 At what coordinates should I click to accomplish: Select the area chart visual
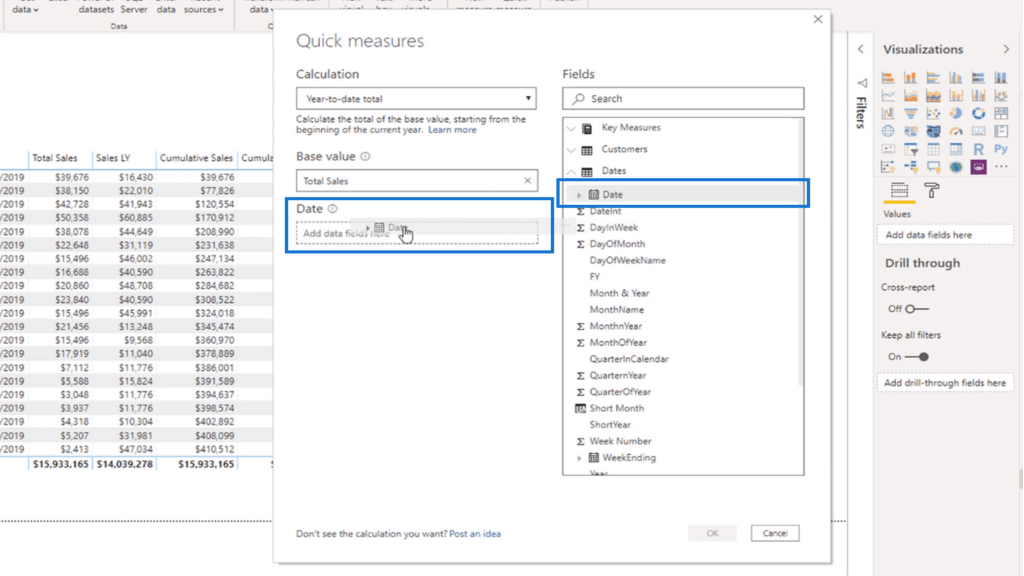point(910,96)
